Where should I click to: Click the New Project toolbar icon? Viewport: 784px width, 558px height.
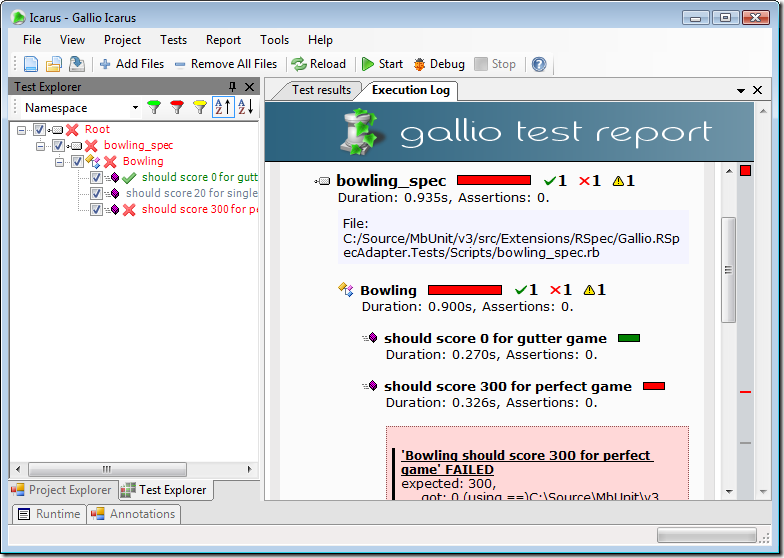coord(31,64)
